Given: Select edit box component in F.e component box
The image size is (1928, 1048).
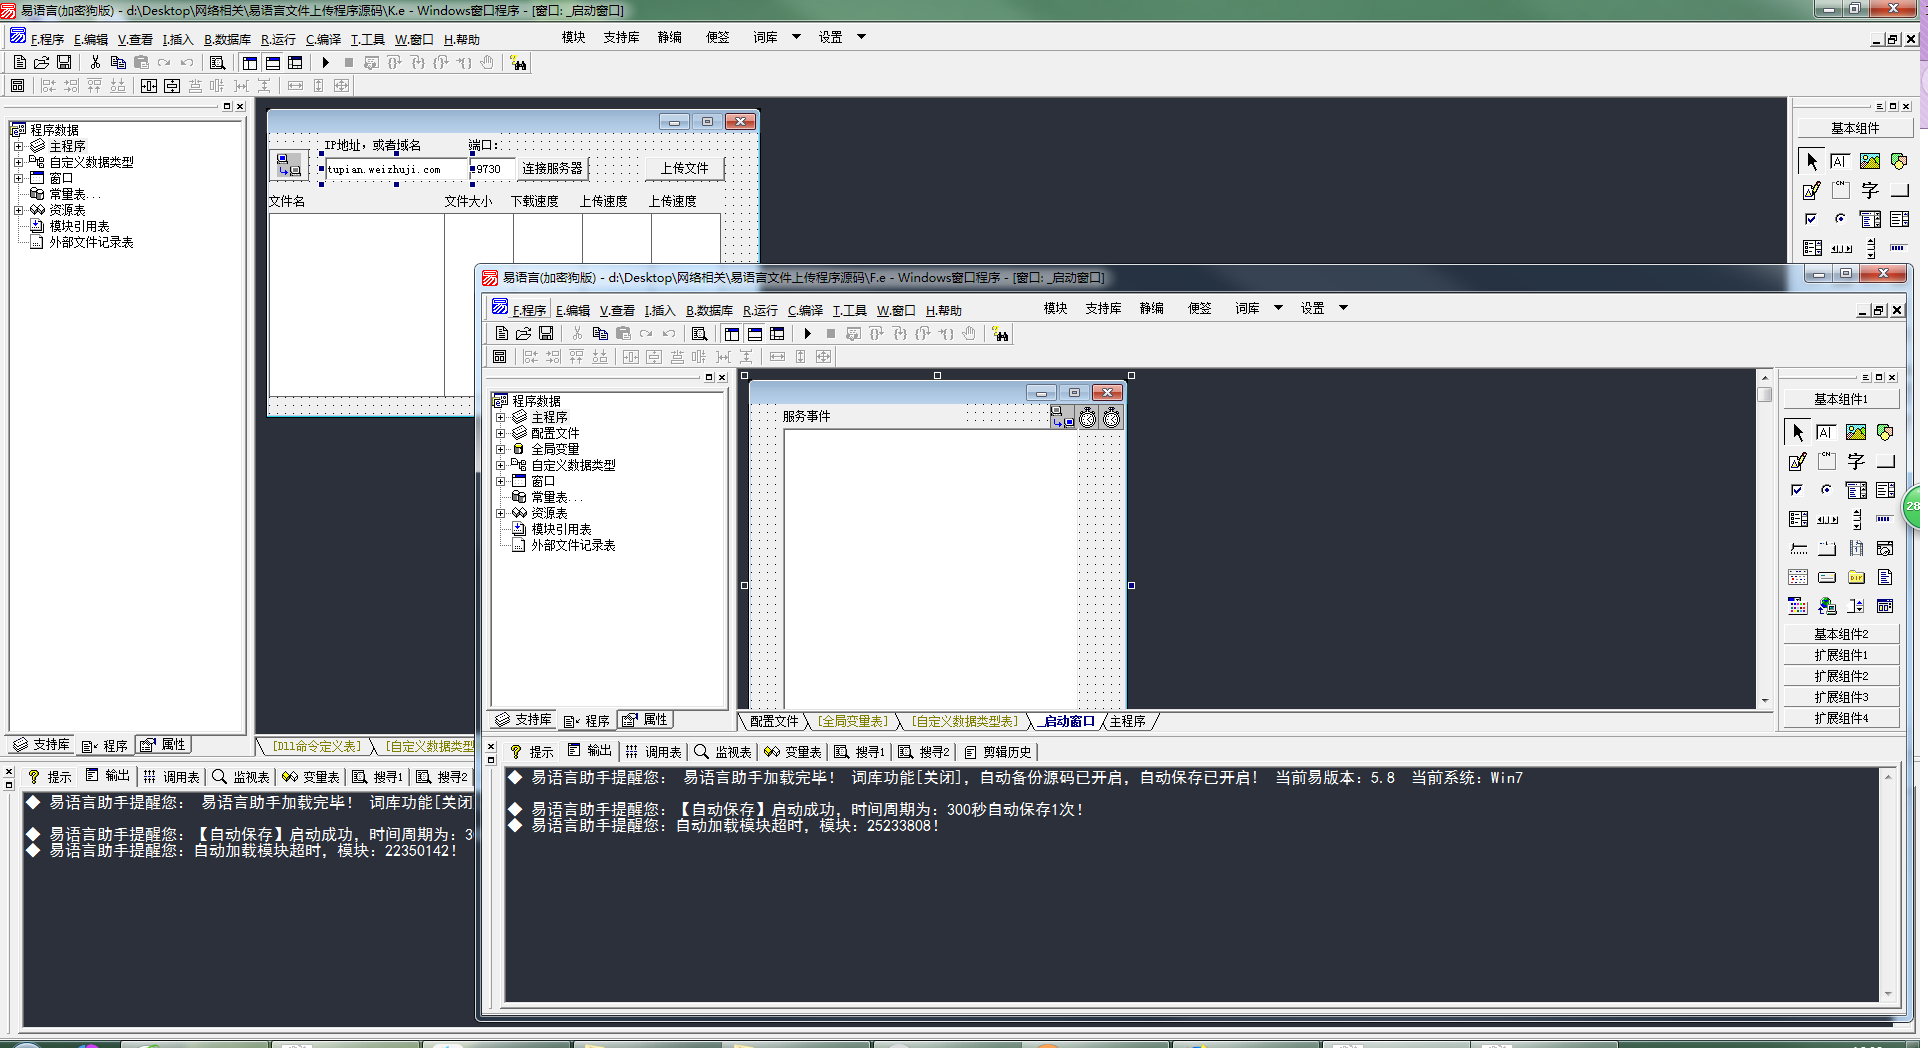Looking at the screenshot, I should tap(1827, 432).
